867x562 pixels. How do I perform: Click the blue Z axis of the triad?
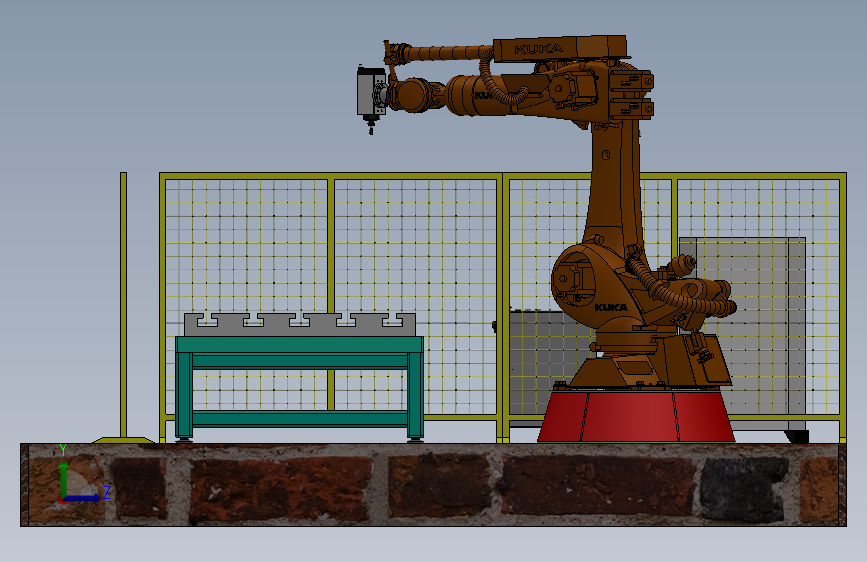coord(82,498)
